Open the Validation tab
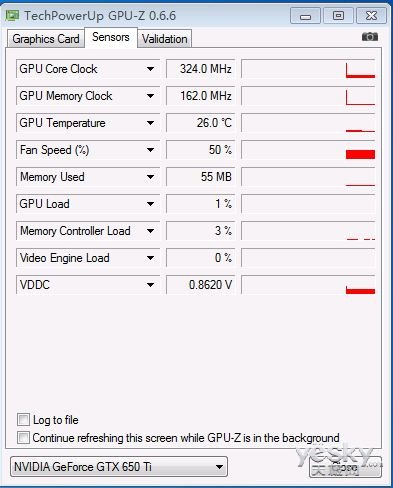Viewport: 393px width, 488px height. pos(165,39)
